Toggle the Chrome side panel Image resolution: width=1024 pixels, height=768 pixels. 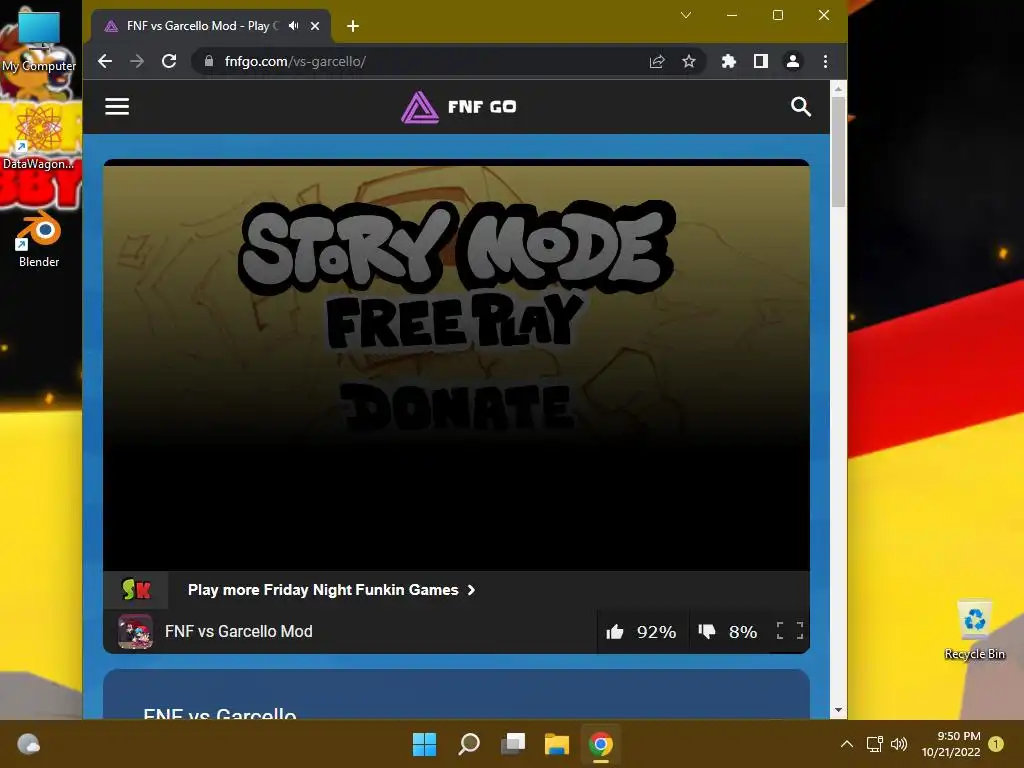click(x=760, y=61)
